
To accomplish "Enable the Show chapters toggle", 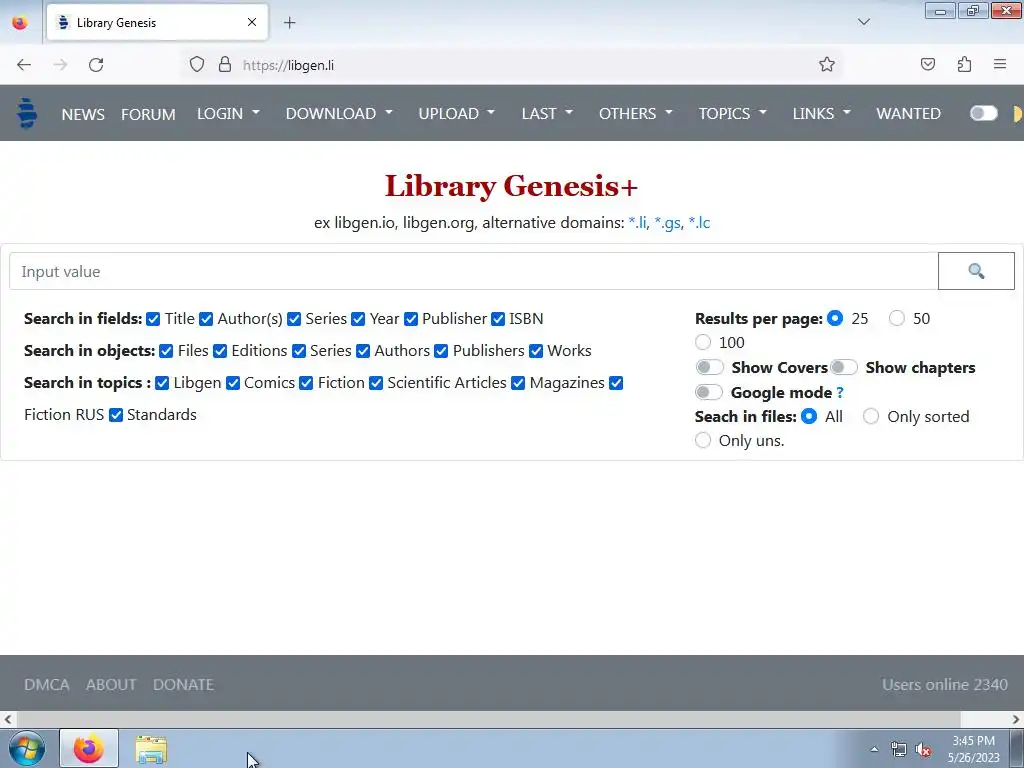I will pos(844,367).
